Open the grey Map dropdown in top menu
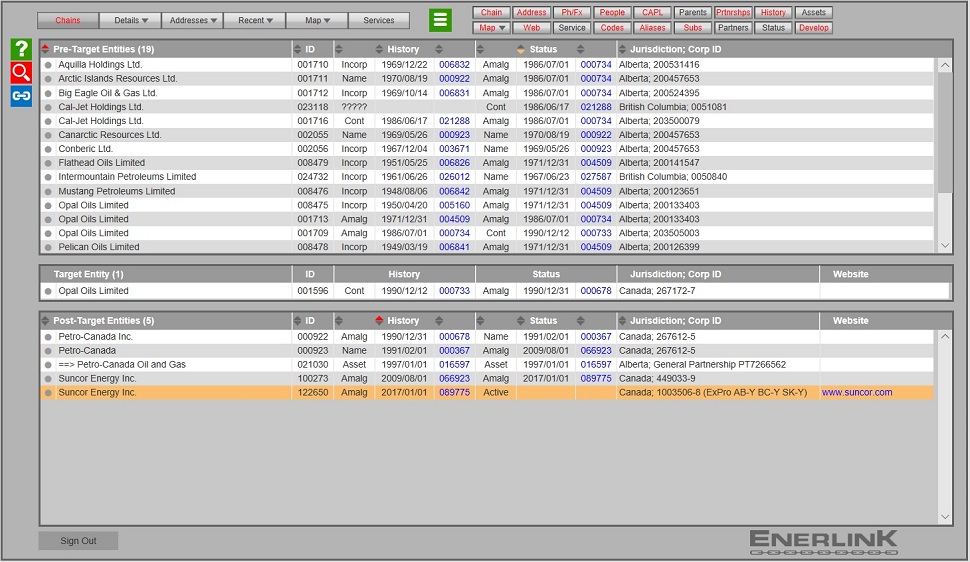The width and height of the screenshot is (970, 562). (317, 20)
